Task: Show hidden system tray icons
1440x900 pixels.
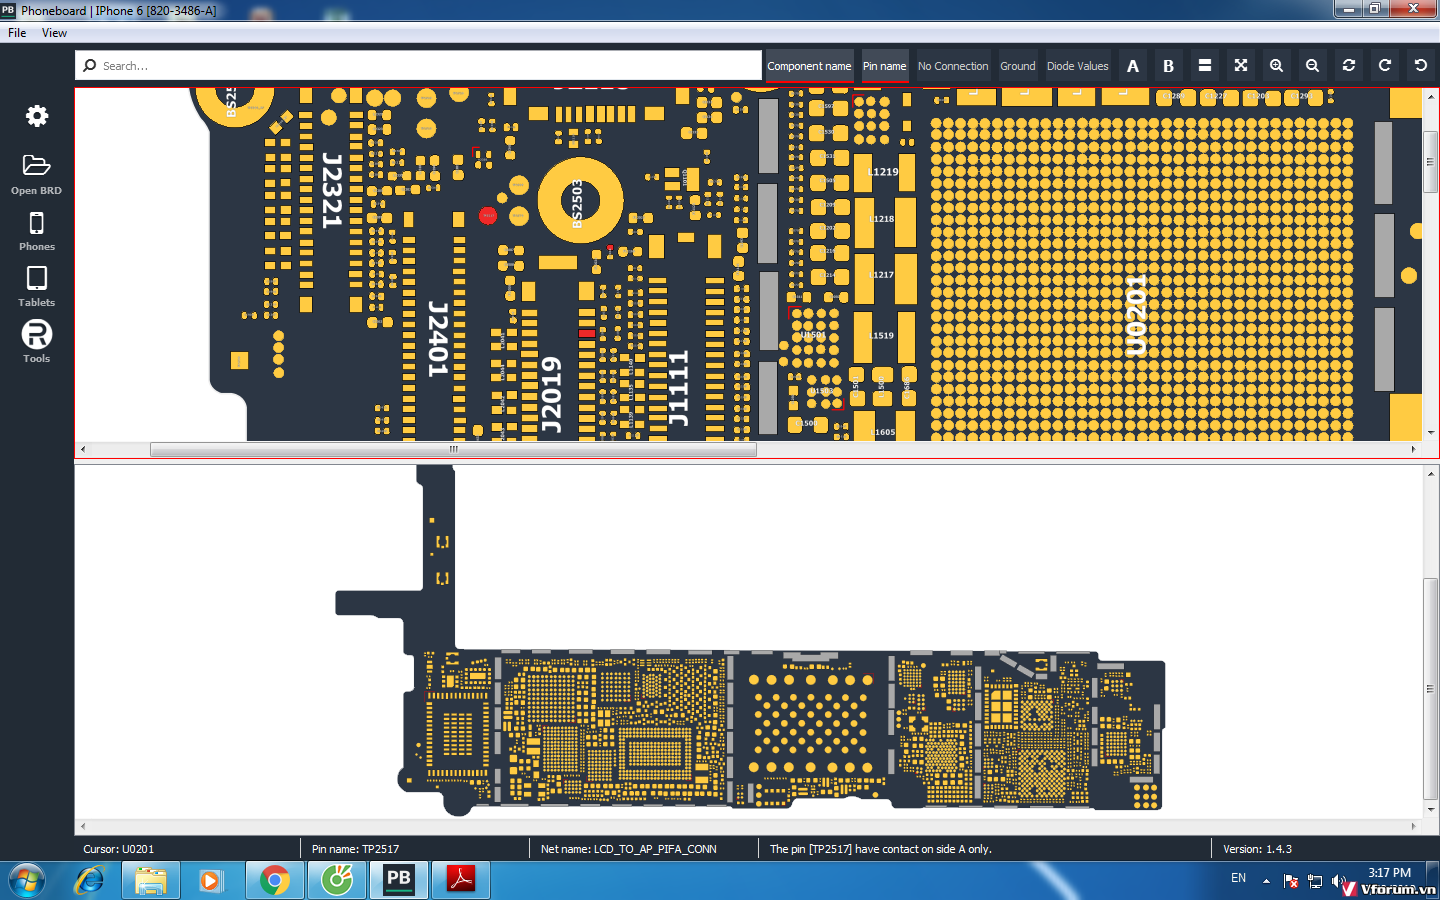Action: tap(1266, 881)
